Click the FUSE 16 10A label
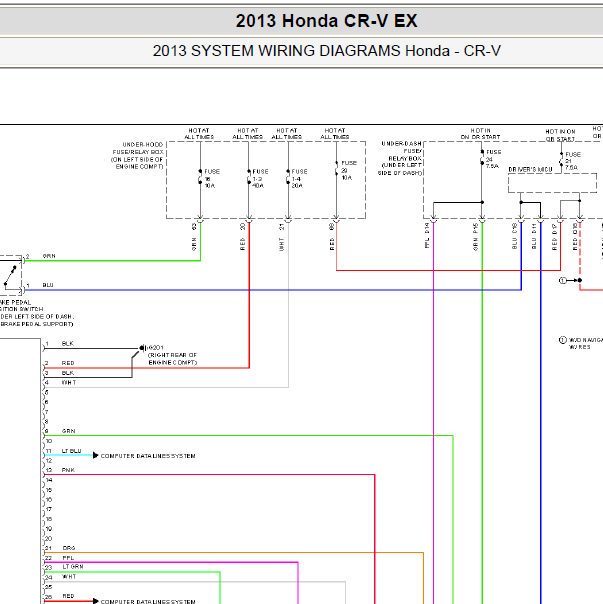The width and height of the screenshot is (603, 604). (212, 178)
